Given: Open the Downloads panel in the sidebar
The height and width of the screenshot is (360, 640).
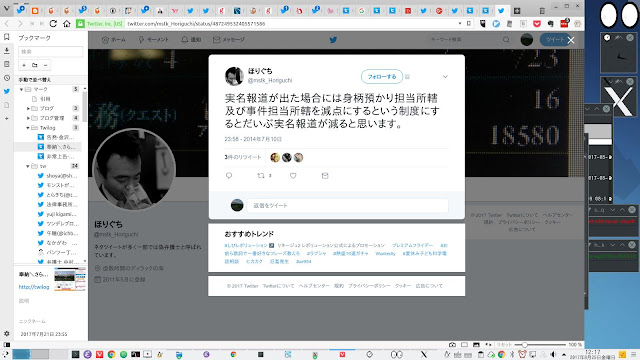Looking at the screenshot, I should [7, 51].
